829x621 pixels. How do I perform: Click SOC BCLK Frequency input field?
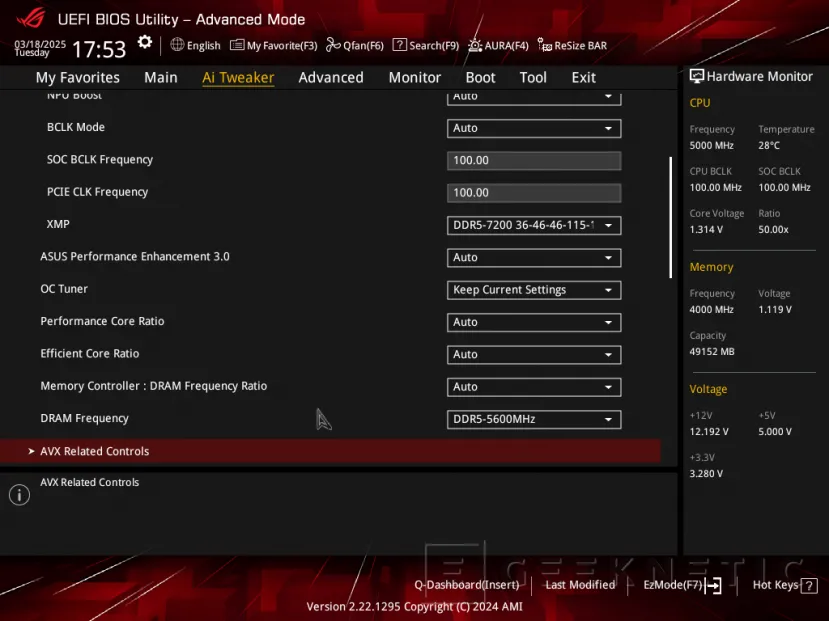[x=534, y=161]
